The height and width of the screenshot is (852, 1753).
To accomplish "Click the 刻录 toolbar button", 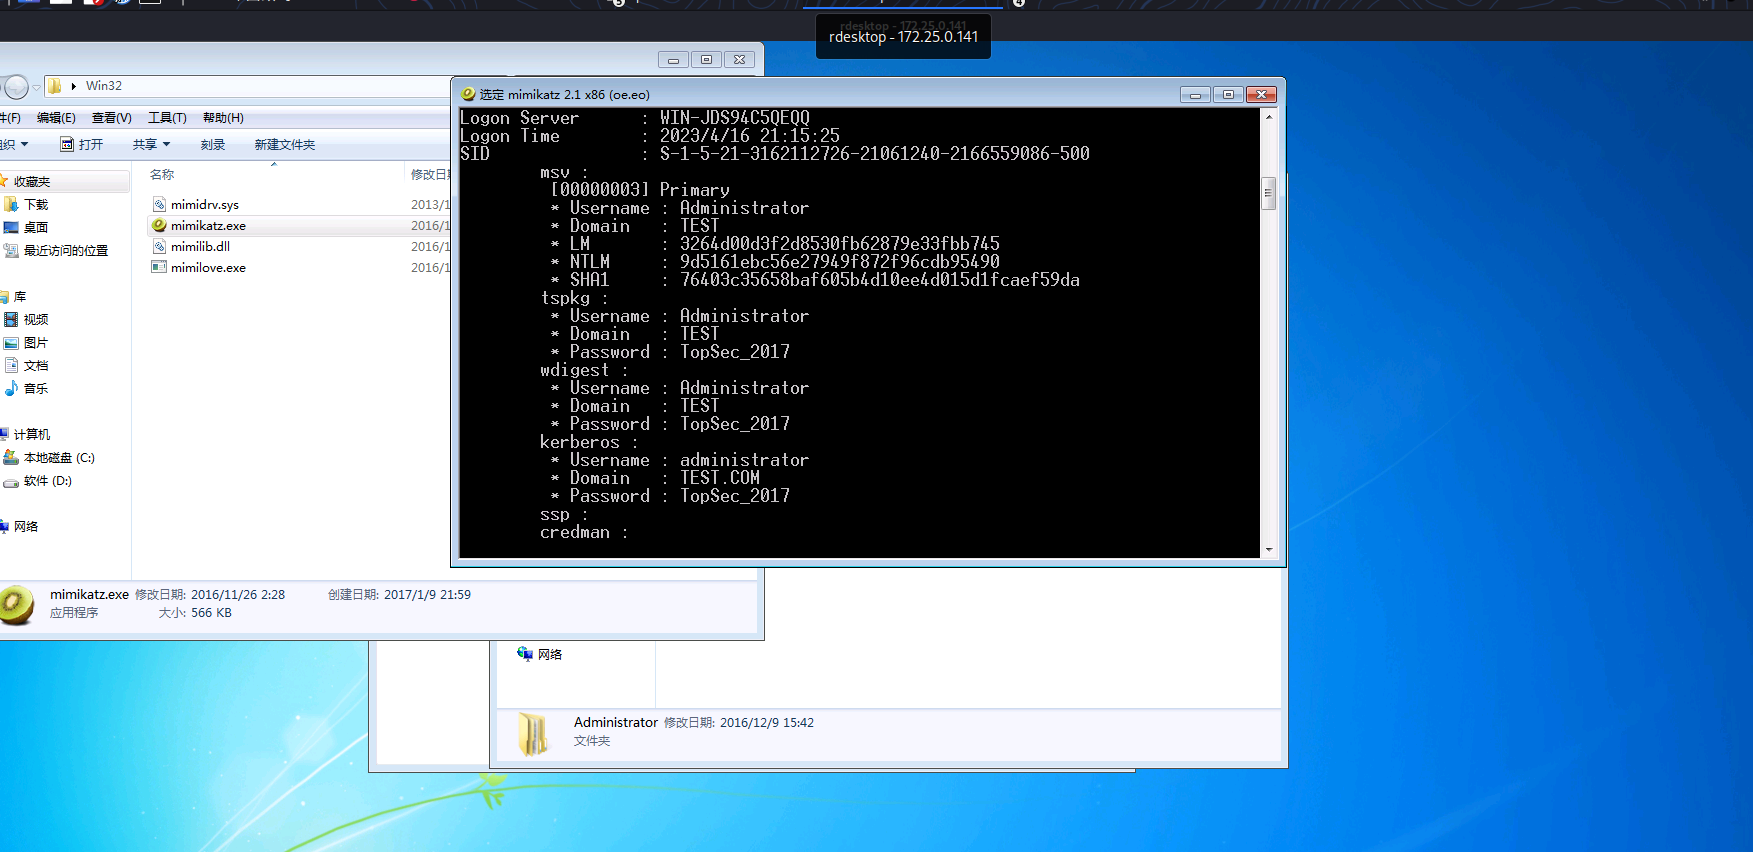I will [x=212, y=144].
